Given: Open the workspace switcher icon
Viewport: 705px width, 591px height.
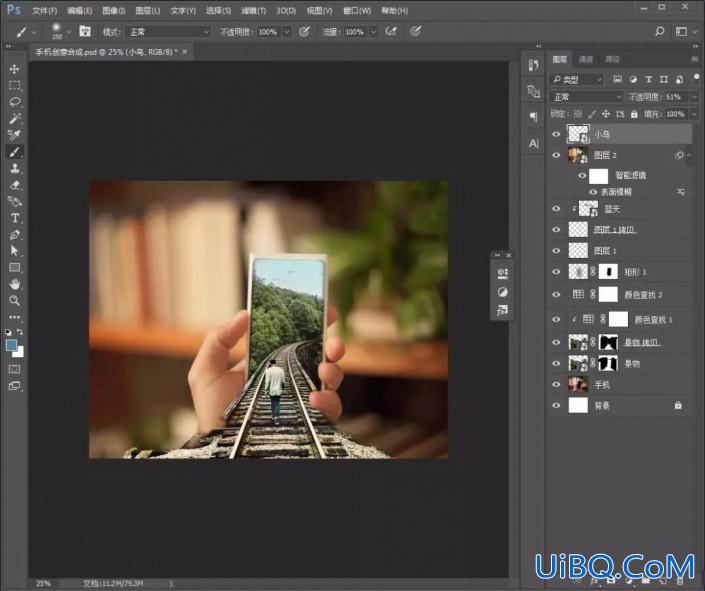Looking at the screenshot, I should pyautogui.click(x=681, y=31).
